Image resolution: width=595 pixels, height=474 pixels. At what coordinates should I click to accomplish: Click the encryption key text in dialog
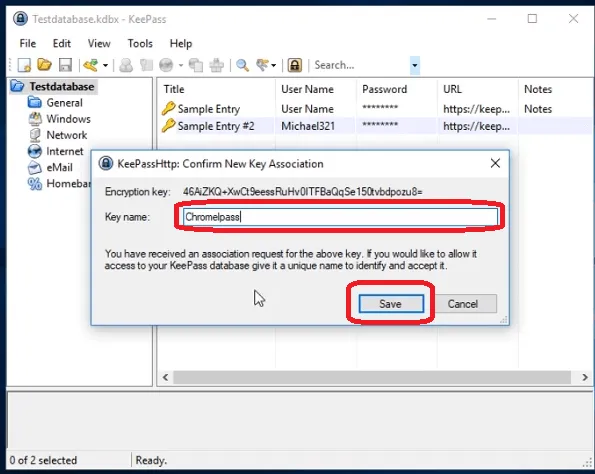pos(302,192)
